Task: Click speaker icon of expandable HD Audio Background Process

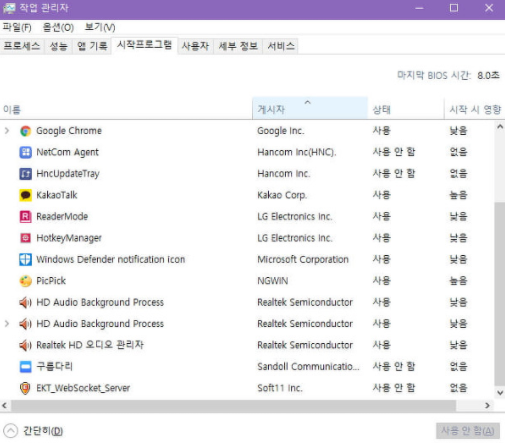Action: pyautogui.click(x=26, y=324)
